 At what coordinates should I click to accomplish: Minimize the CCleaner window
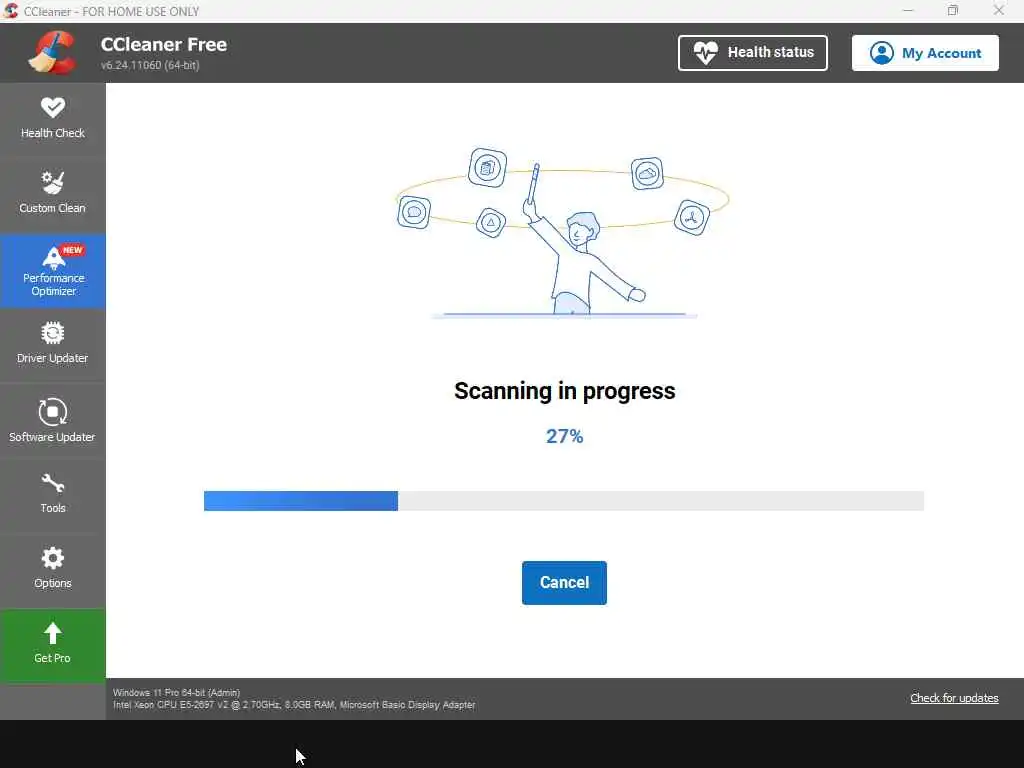click(x=908, y=11)
